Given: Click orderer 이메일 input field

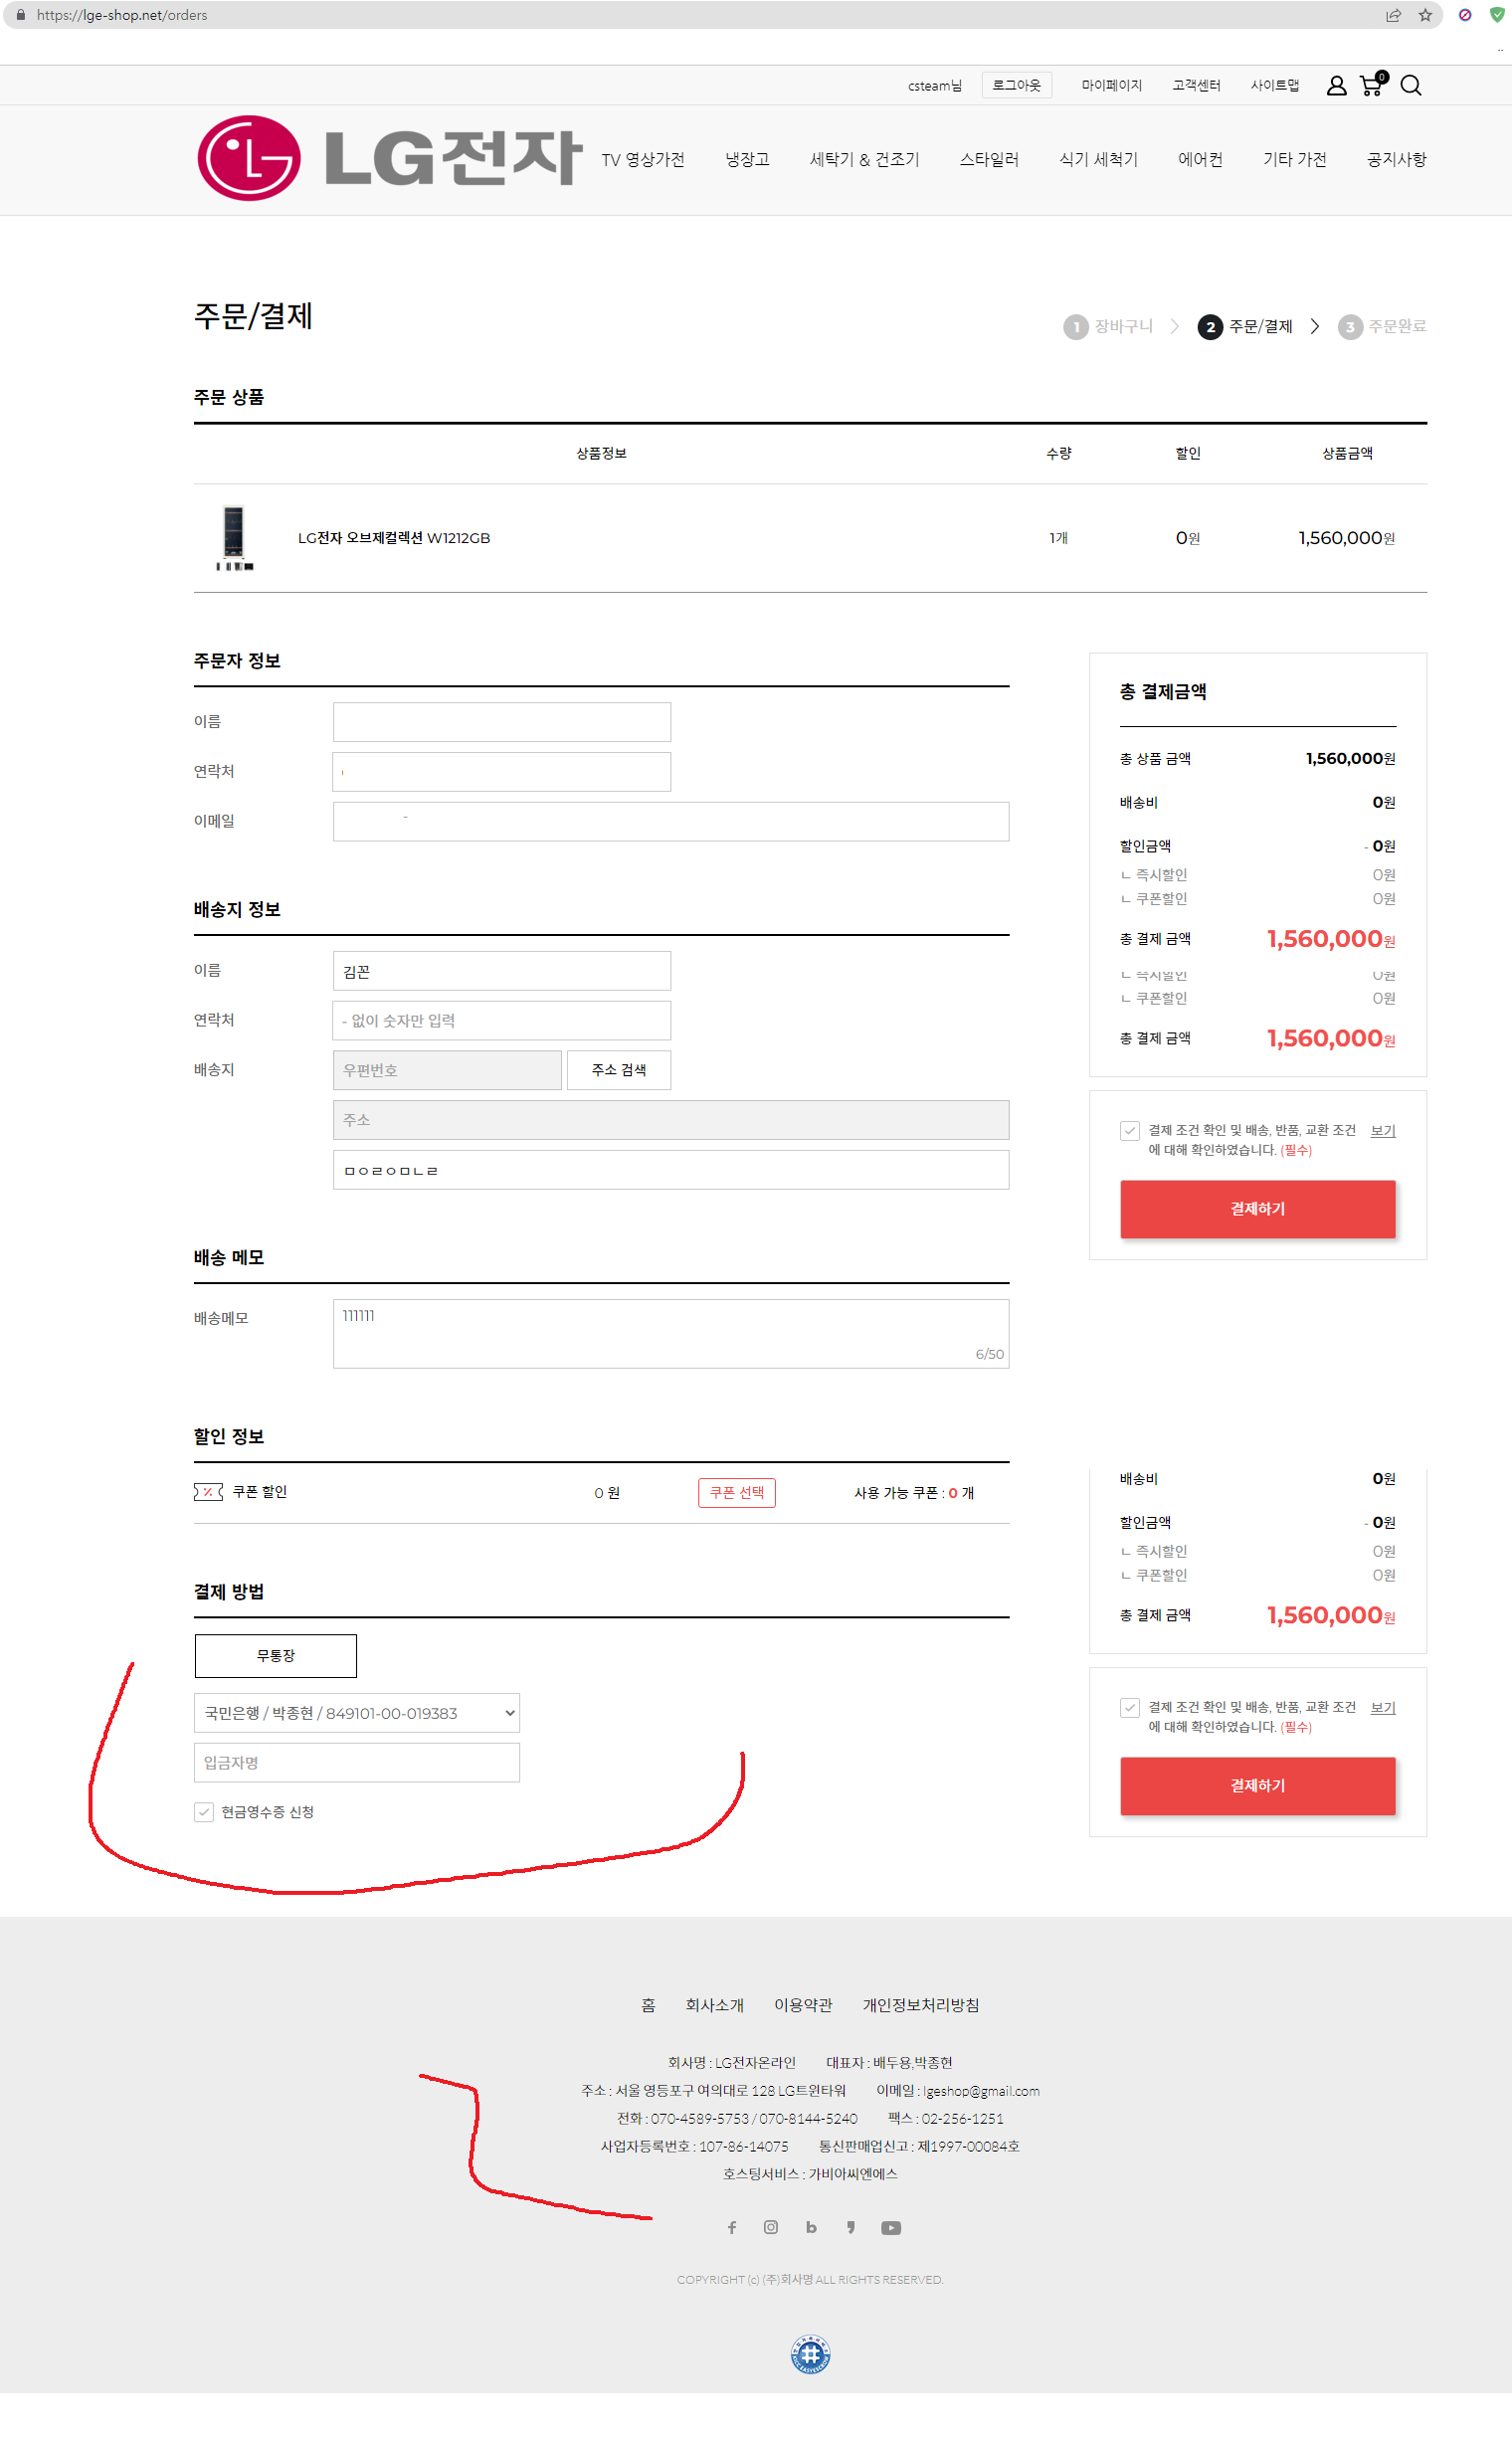Looking at the screenshot, I should [x=671, y=822].
